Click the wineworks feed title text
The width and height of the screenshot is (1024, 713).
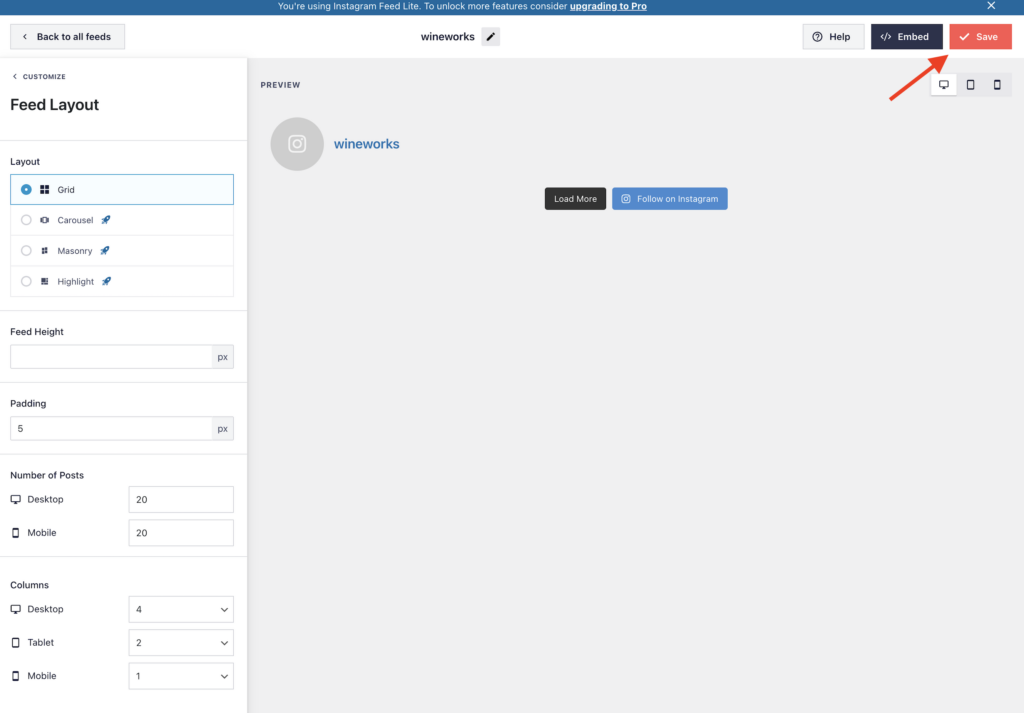point(447,37)
